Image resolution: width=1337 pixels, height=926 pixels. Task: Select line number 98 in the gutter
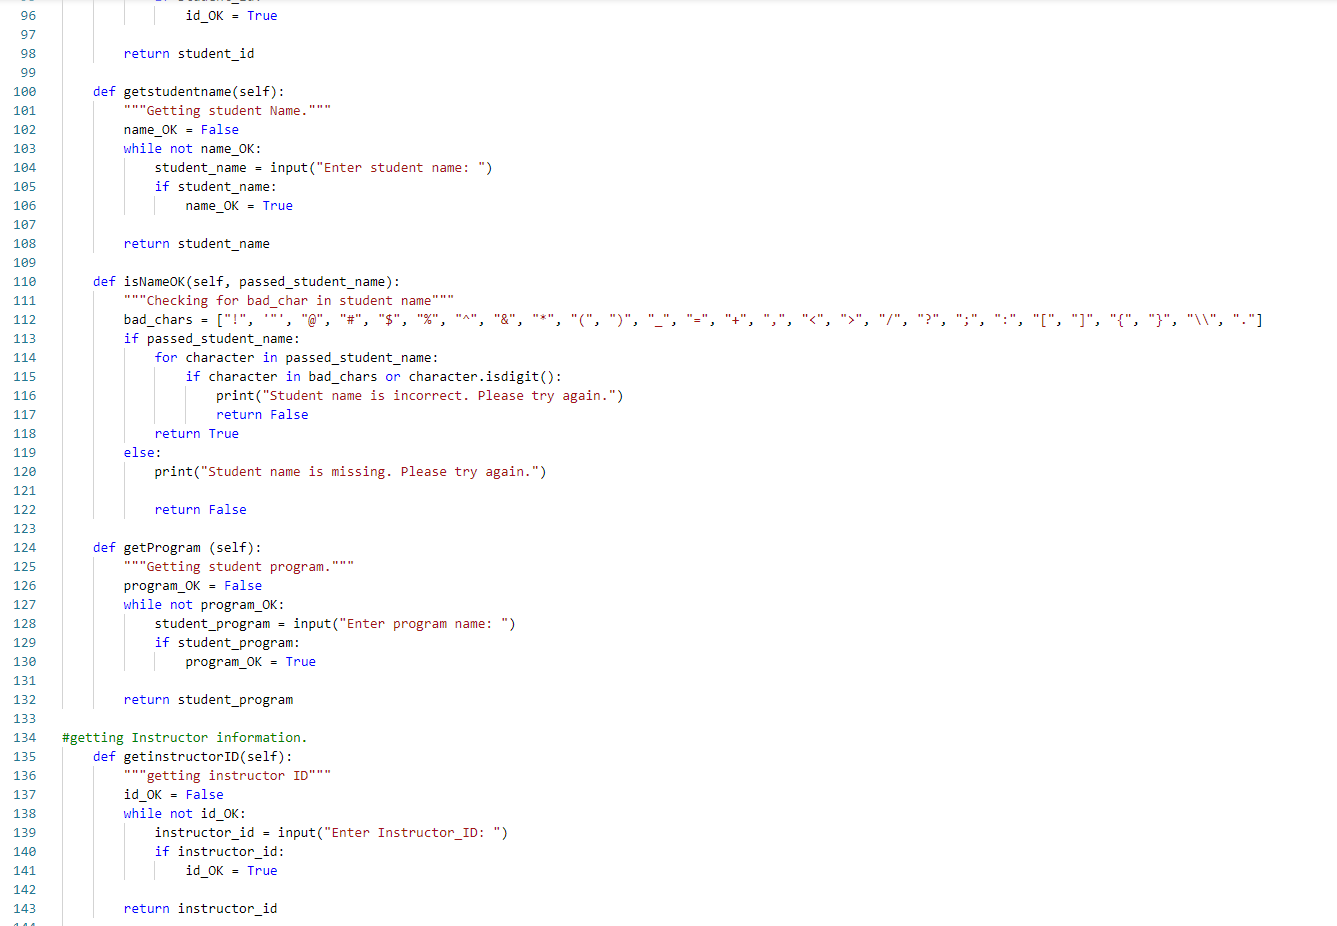click(x=28, y=54)
